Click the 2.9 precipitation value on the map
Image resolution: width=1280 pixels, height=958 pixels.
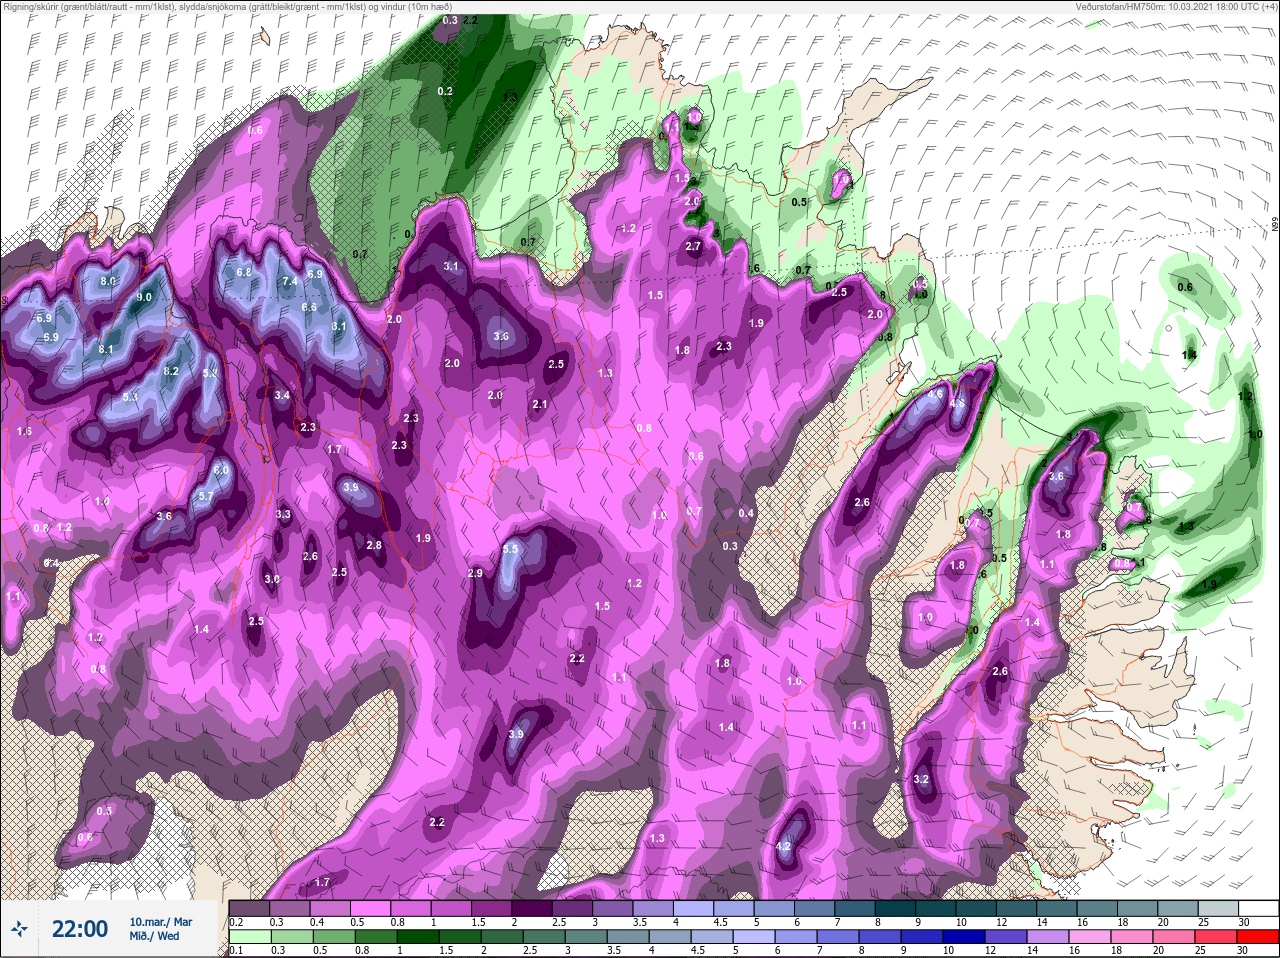coord(475,573)
